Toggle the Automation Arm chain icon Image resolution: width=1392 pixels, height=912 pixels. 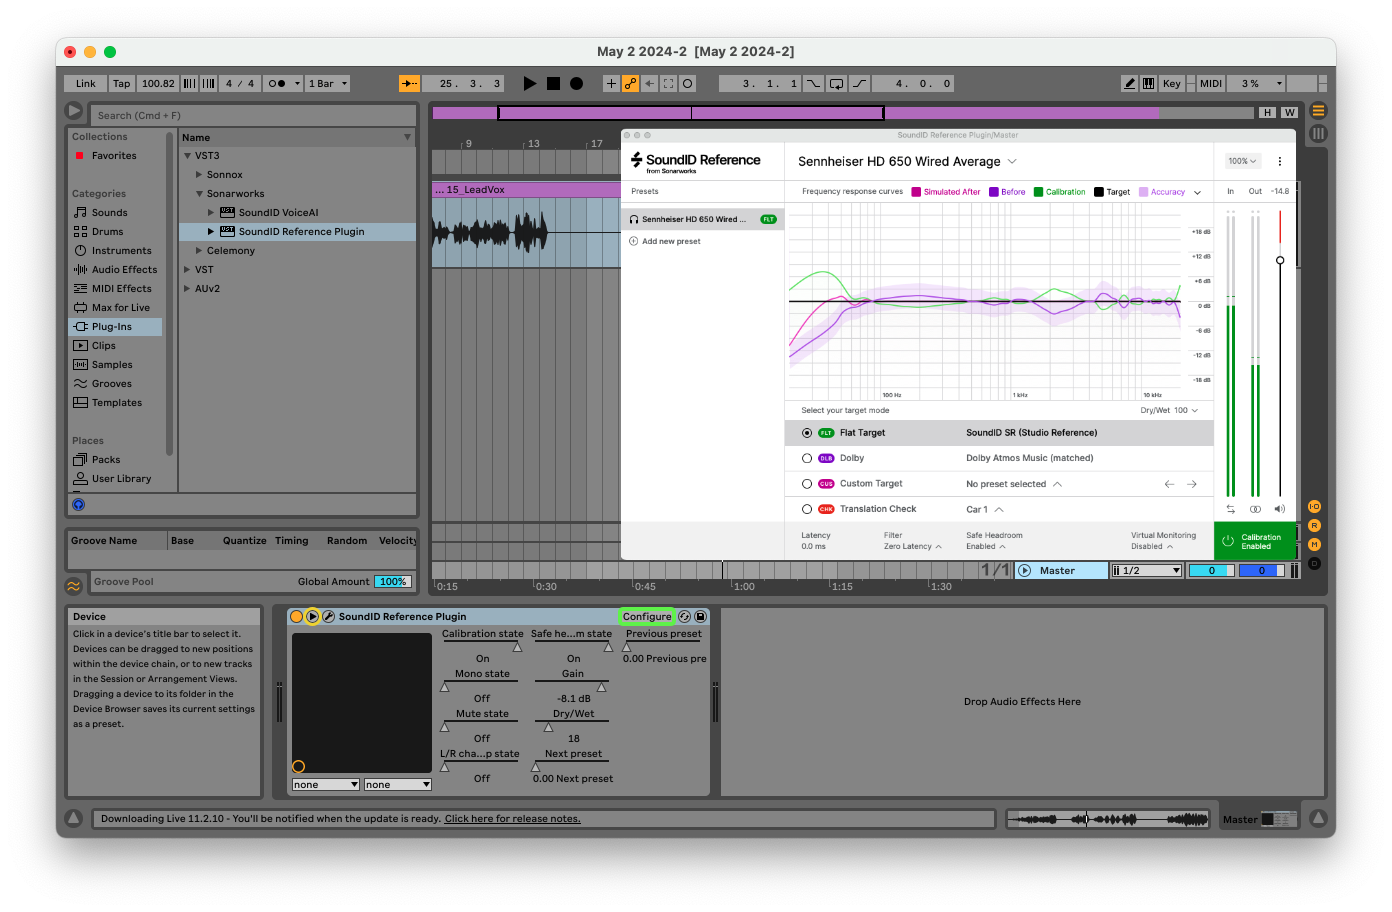pyautogui.click(x=630, y=84)
